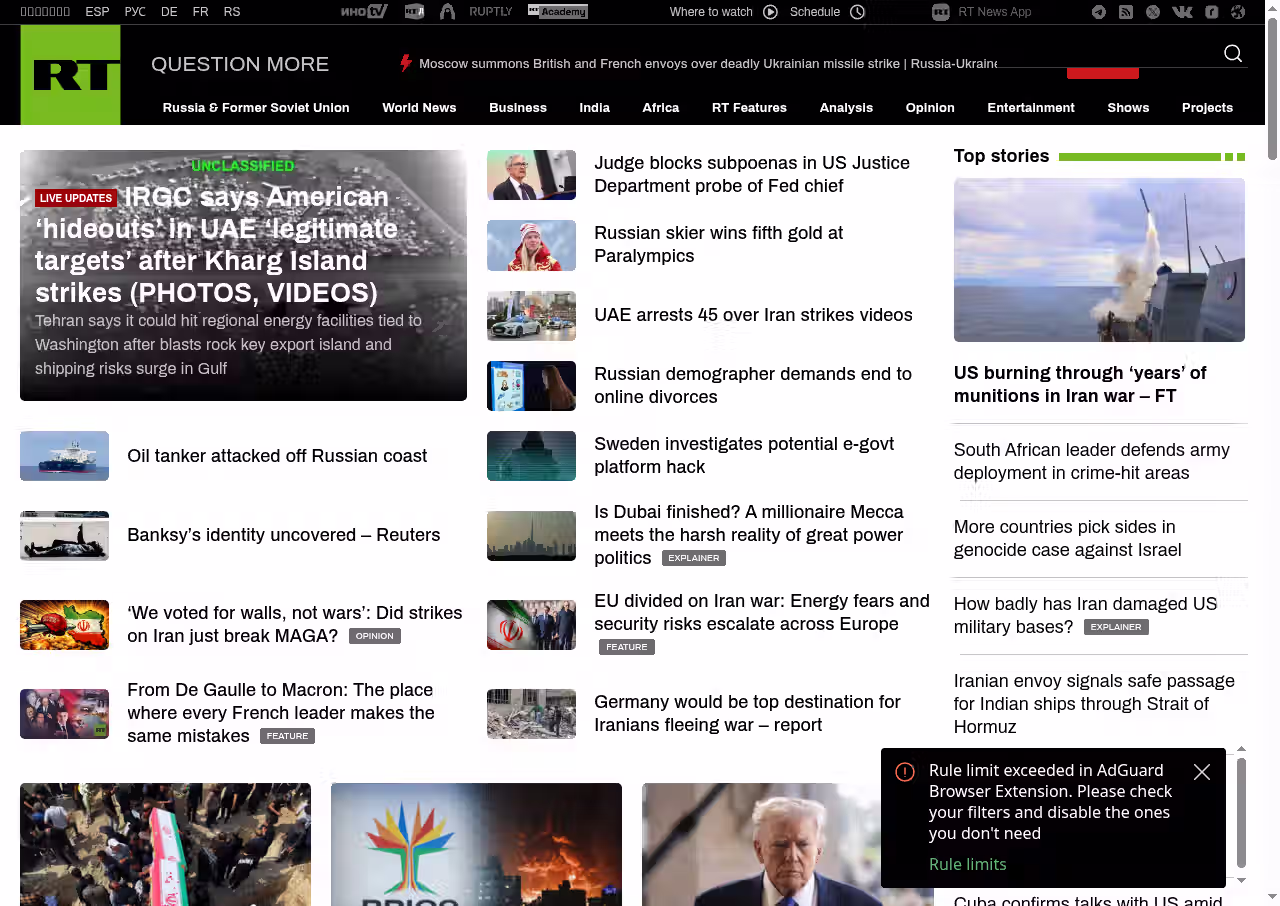Select the Entertainment menu item
Image resolution: width=1280 pixels, height=906 pixels.
click(x=1030, y=108)
